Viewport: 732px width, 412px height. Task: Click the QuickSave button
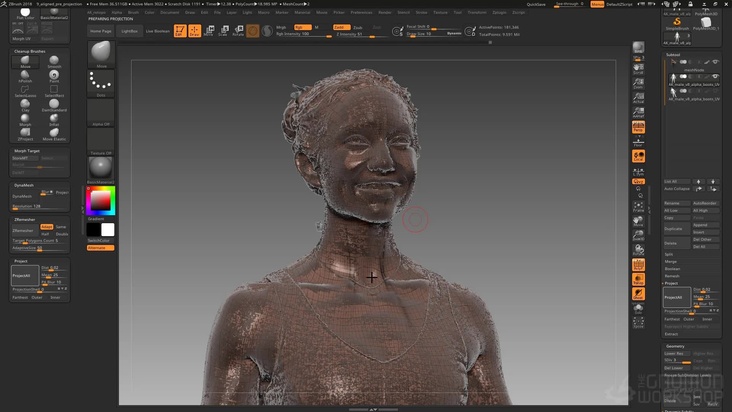point(536,4)
